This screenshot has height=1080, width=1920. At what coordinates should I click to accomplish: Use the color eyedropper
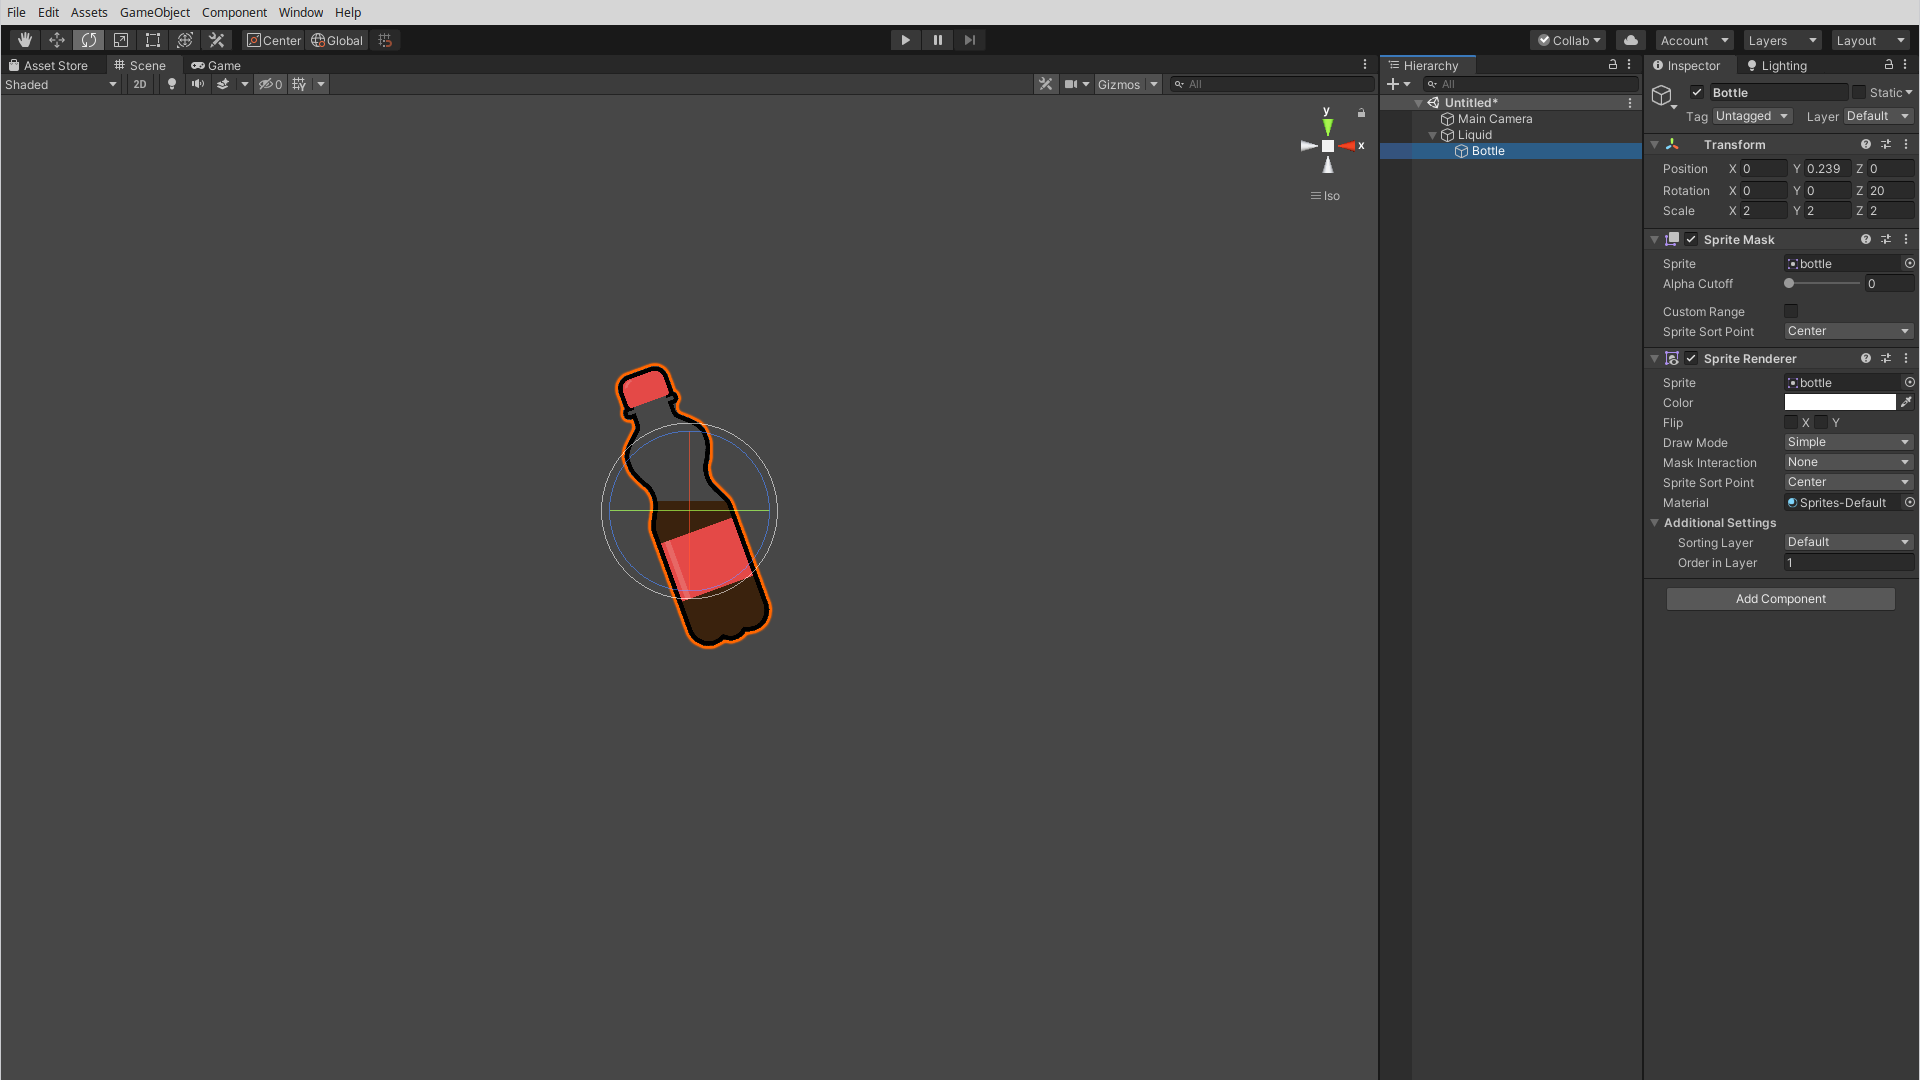coord(1906,403)
